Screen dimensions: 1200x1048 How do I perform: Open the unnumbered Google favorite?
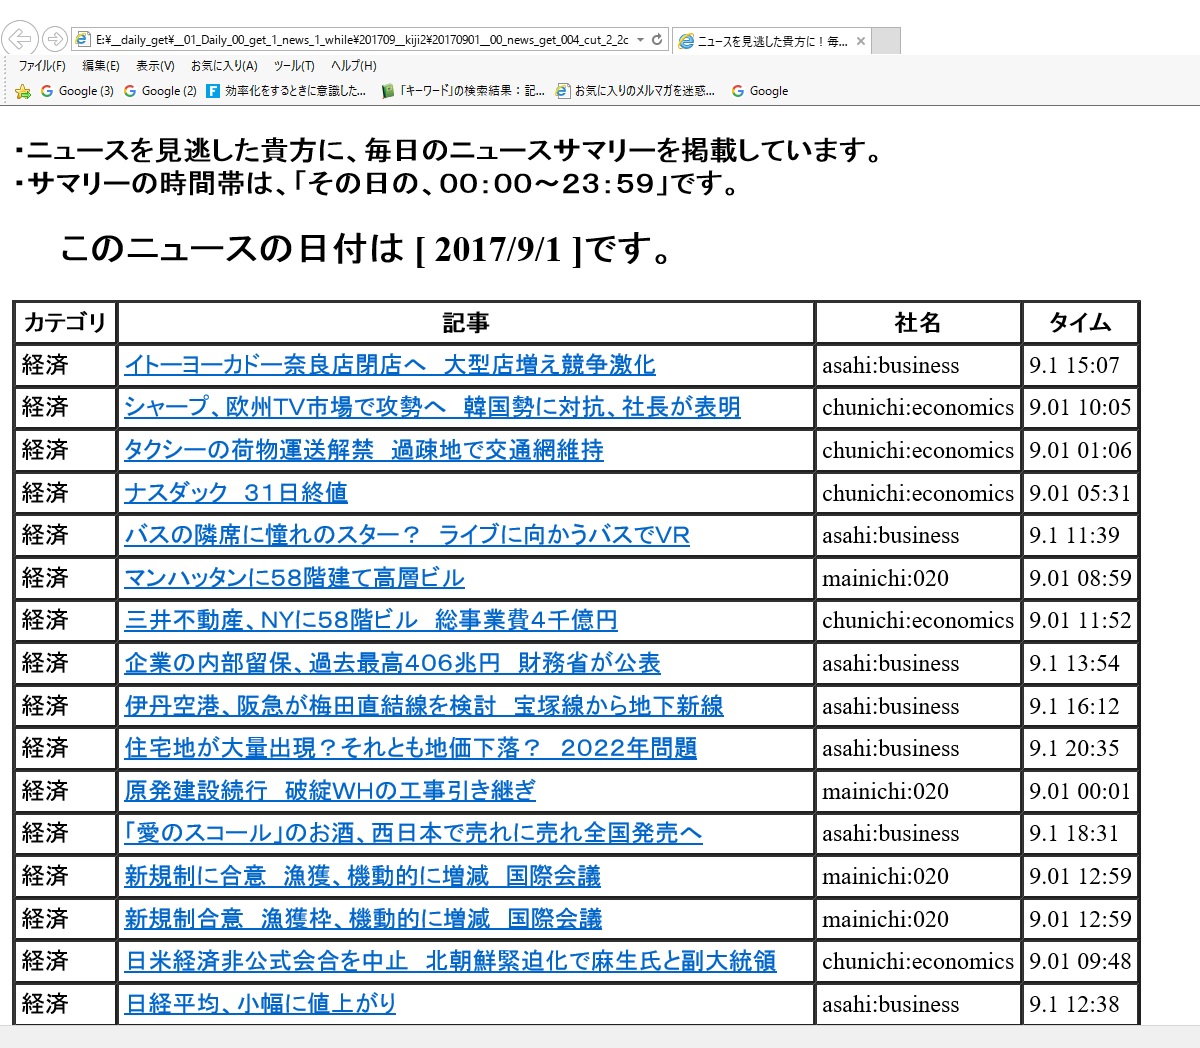[x=760, y=91]
